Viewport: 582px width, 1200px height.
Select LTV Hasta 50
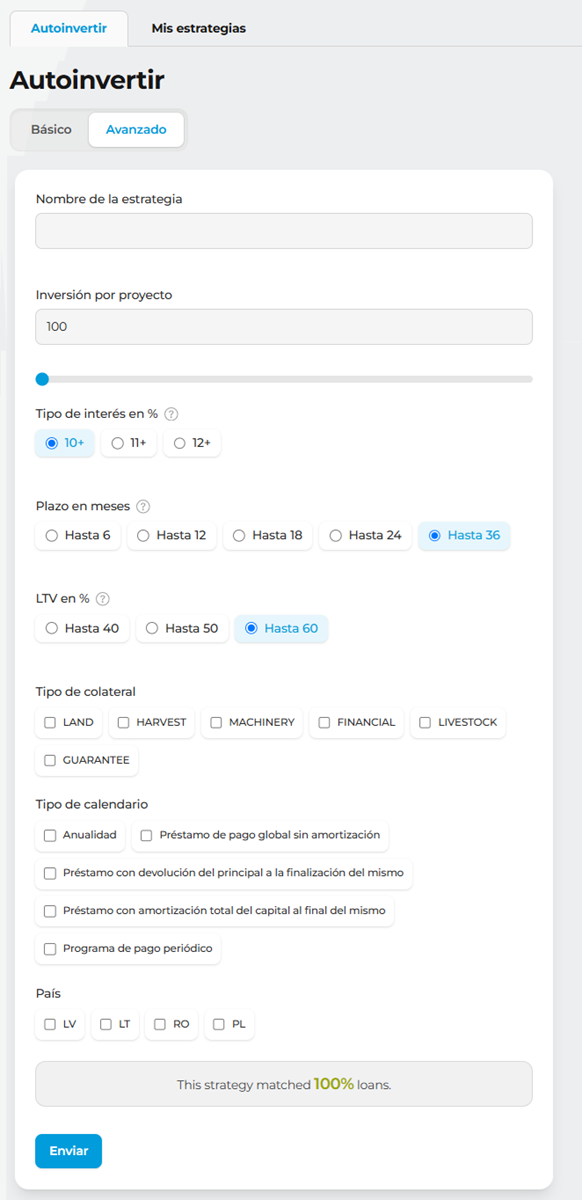pyautogui.click(x=182, y=629)
